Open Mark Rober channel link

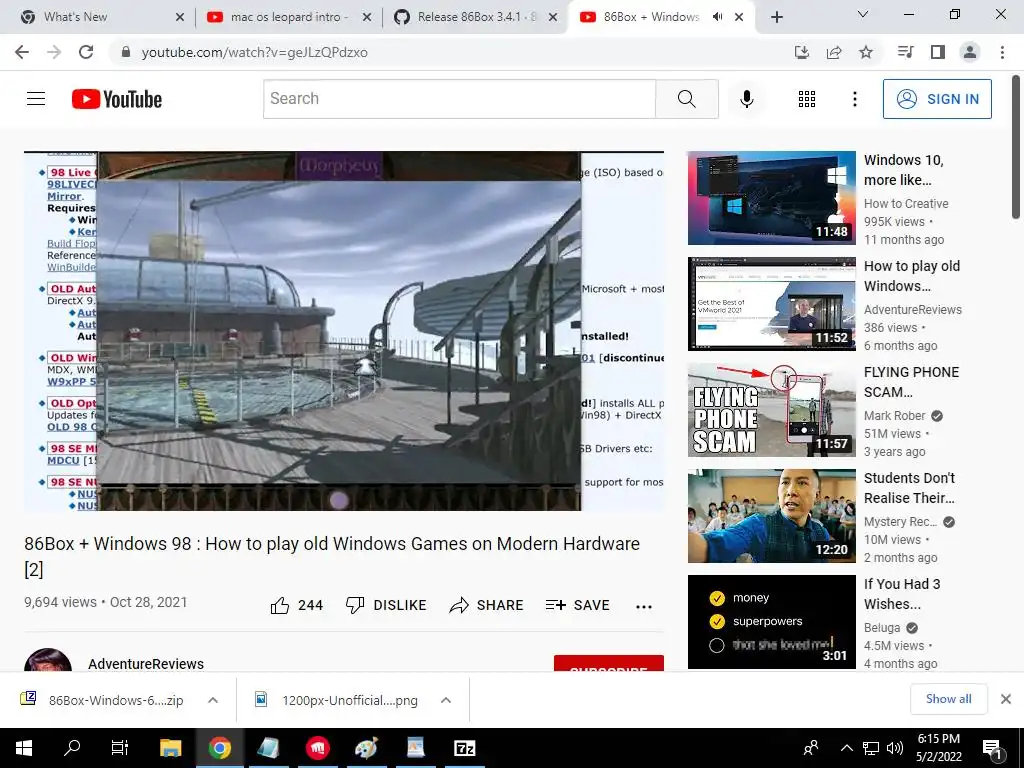894,415
